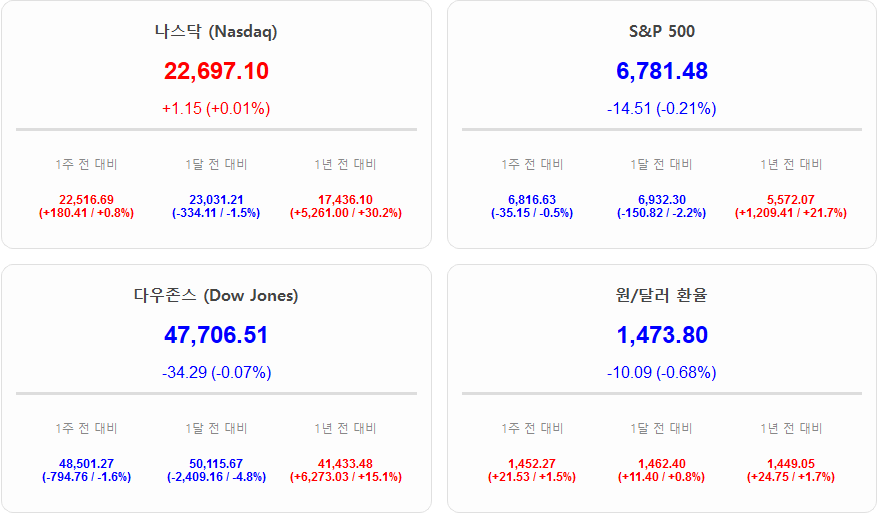This screenshot has height=515, width=879.
Task: Click Nasdaq's 1주 전 대비 value 22,516.69
Action: [86, 200]
